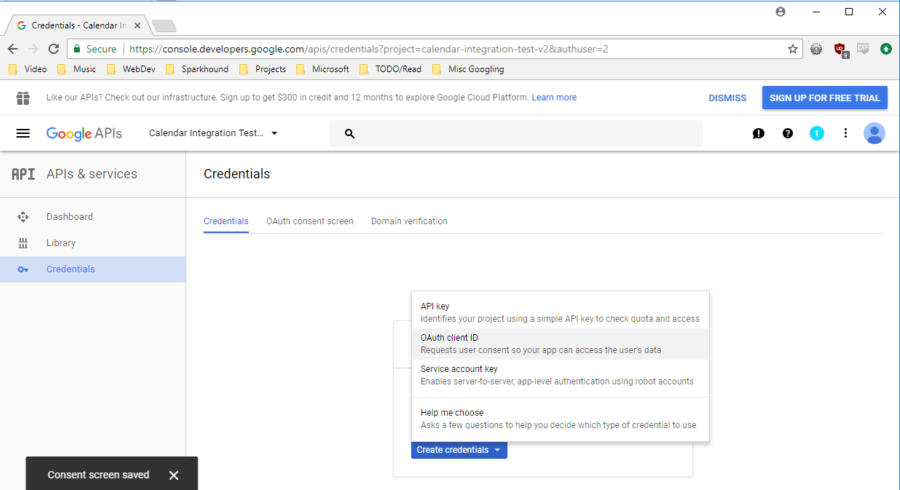Open the Microsoft bookmarks folder

tap(323, 69)
